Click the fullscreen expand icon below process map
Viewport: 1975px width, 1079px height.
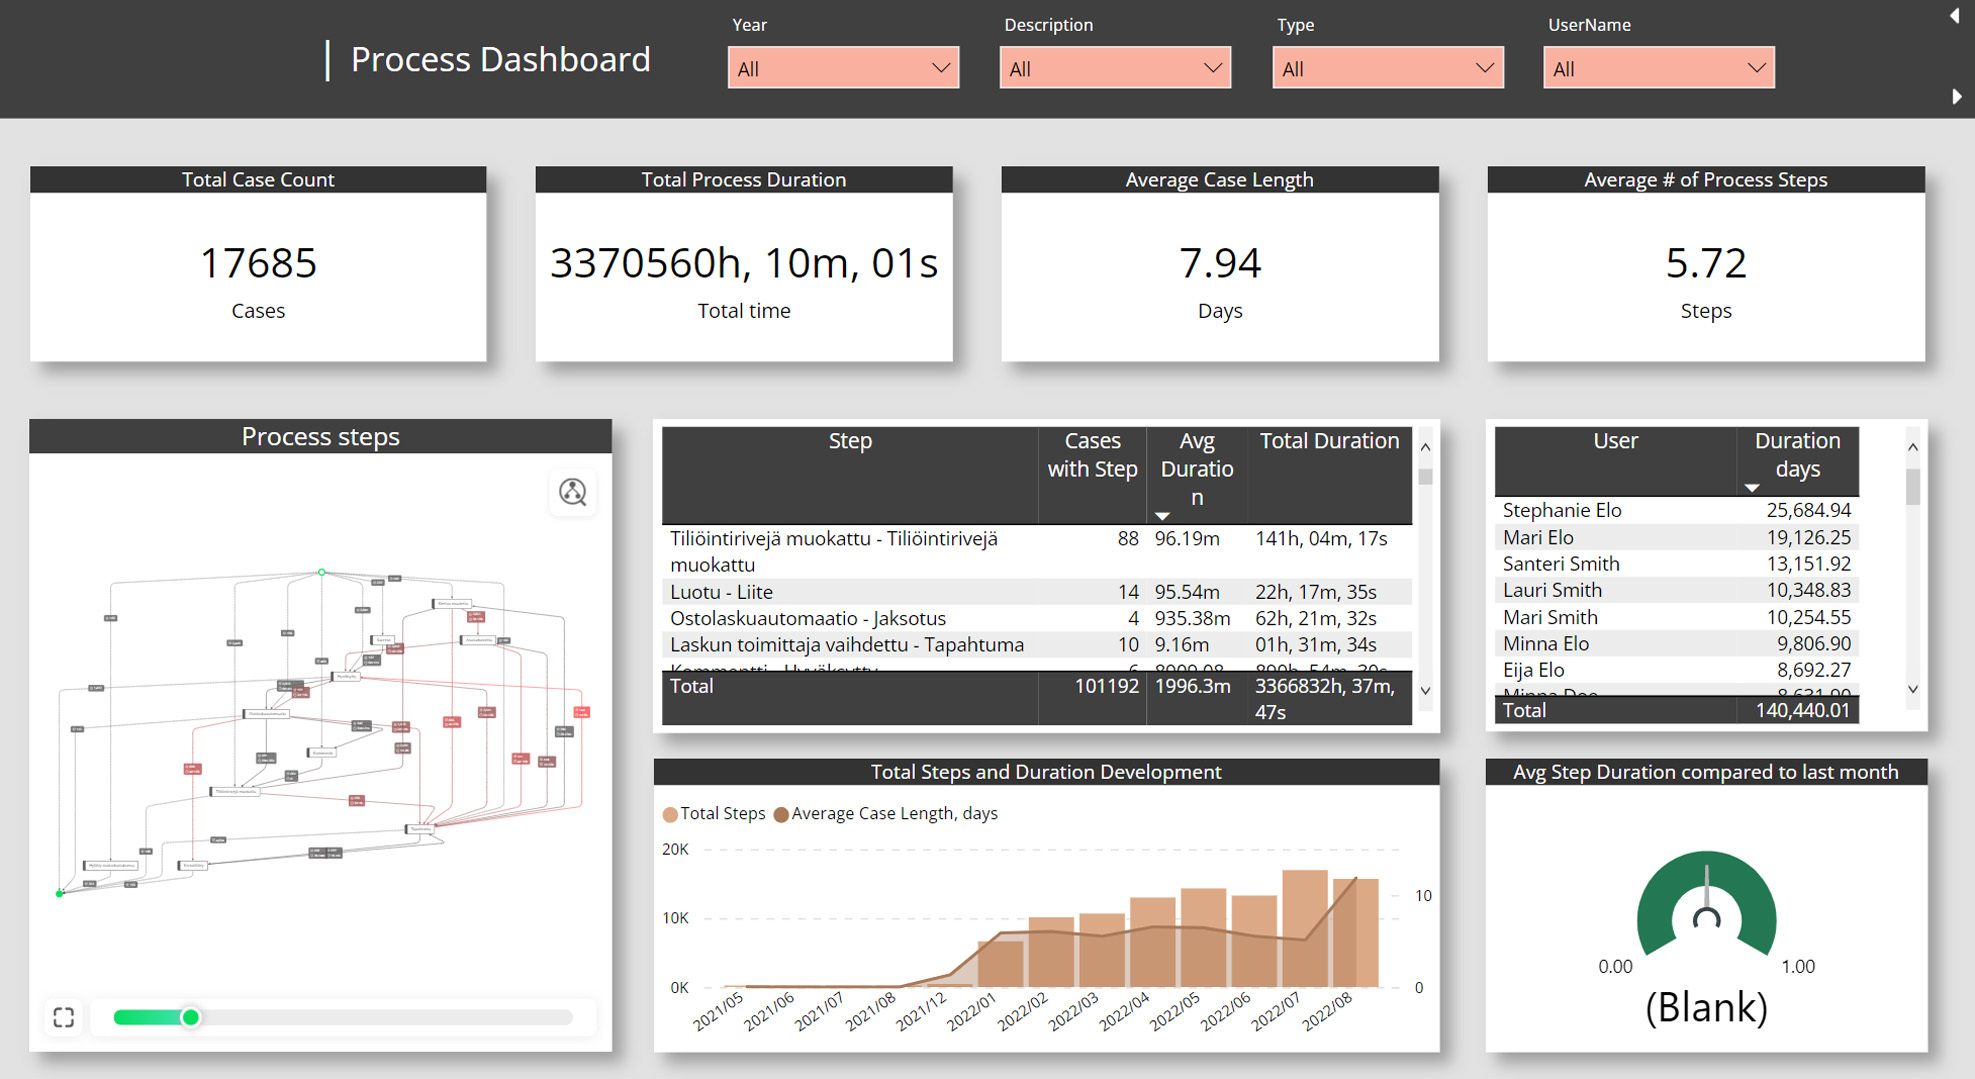click(64, 1017)
